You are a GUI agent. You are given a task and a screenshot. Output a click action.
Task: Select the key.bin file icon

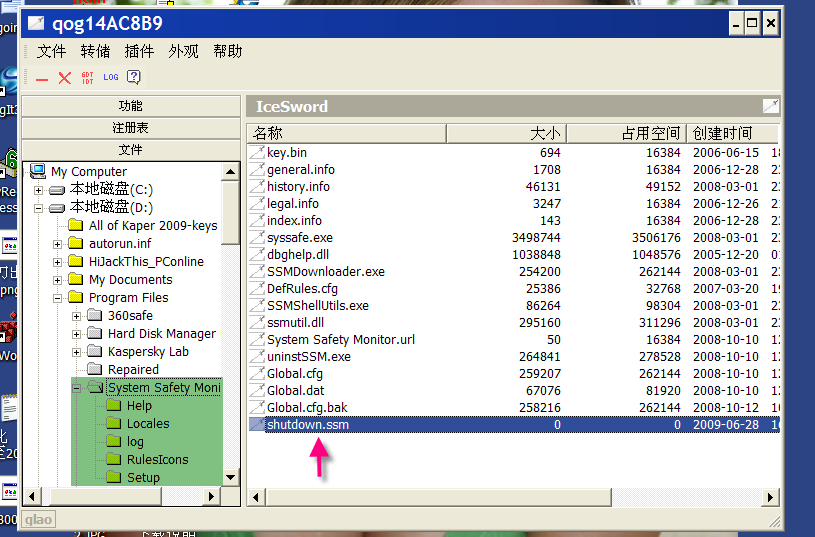click(257, 152)
